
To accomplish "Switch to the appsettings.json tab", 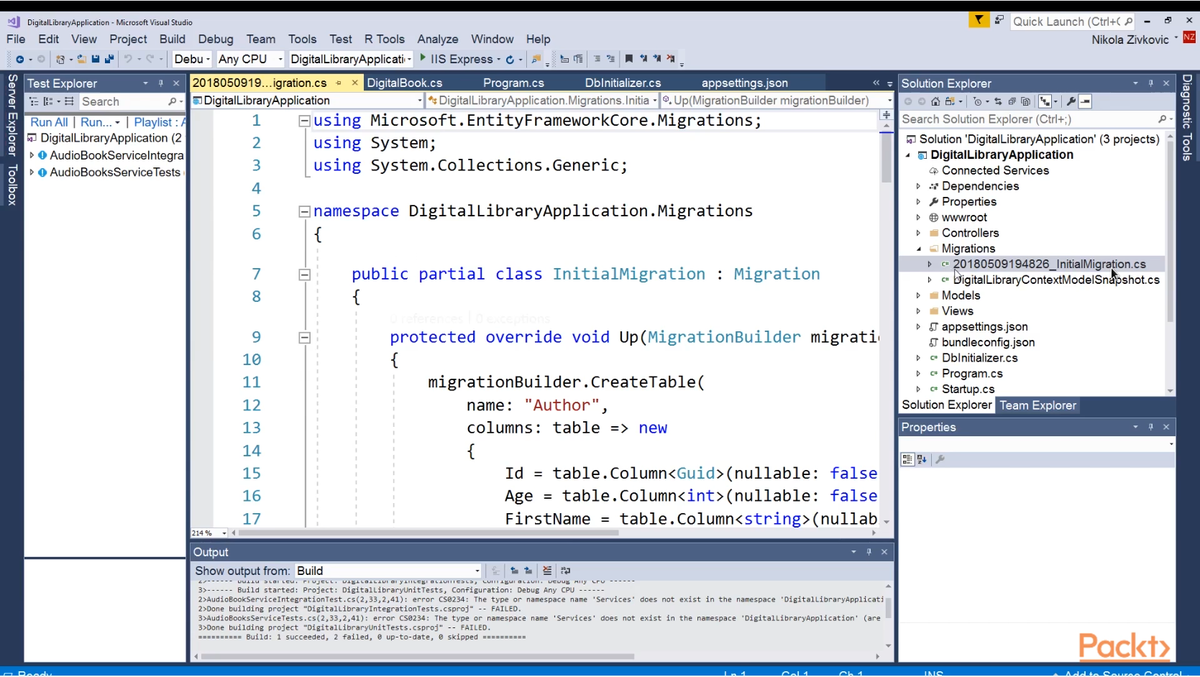I will [744, 83].
